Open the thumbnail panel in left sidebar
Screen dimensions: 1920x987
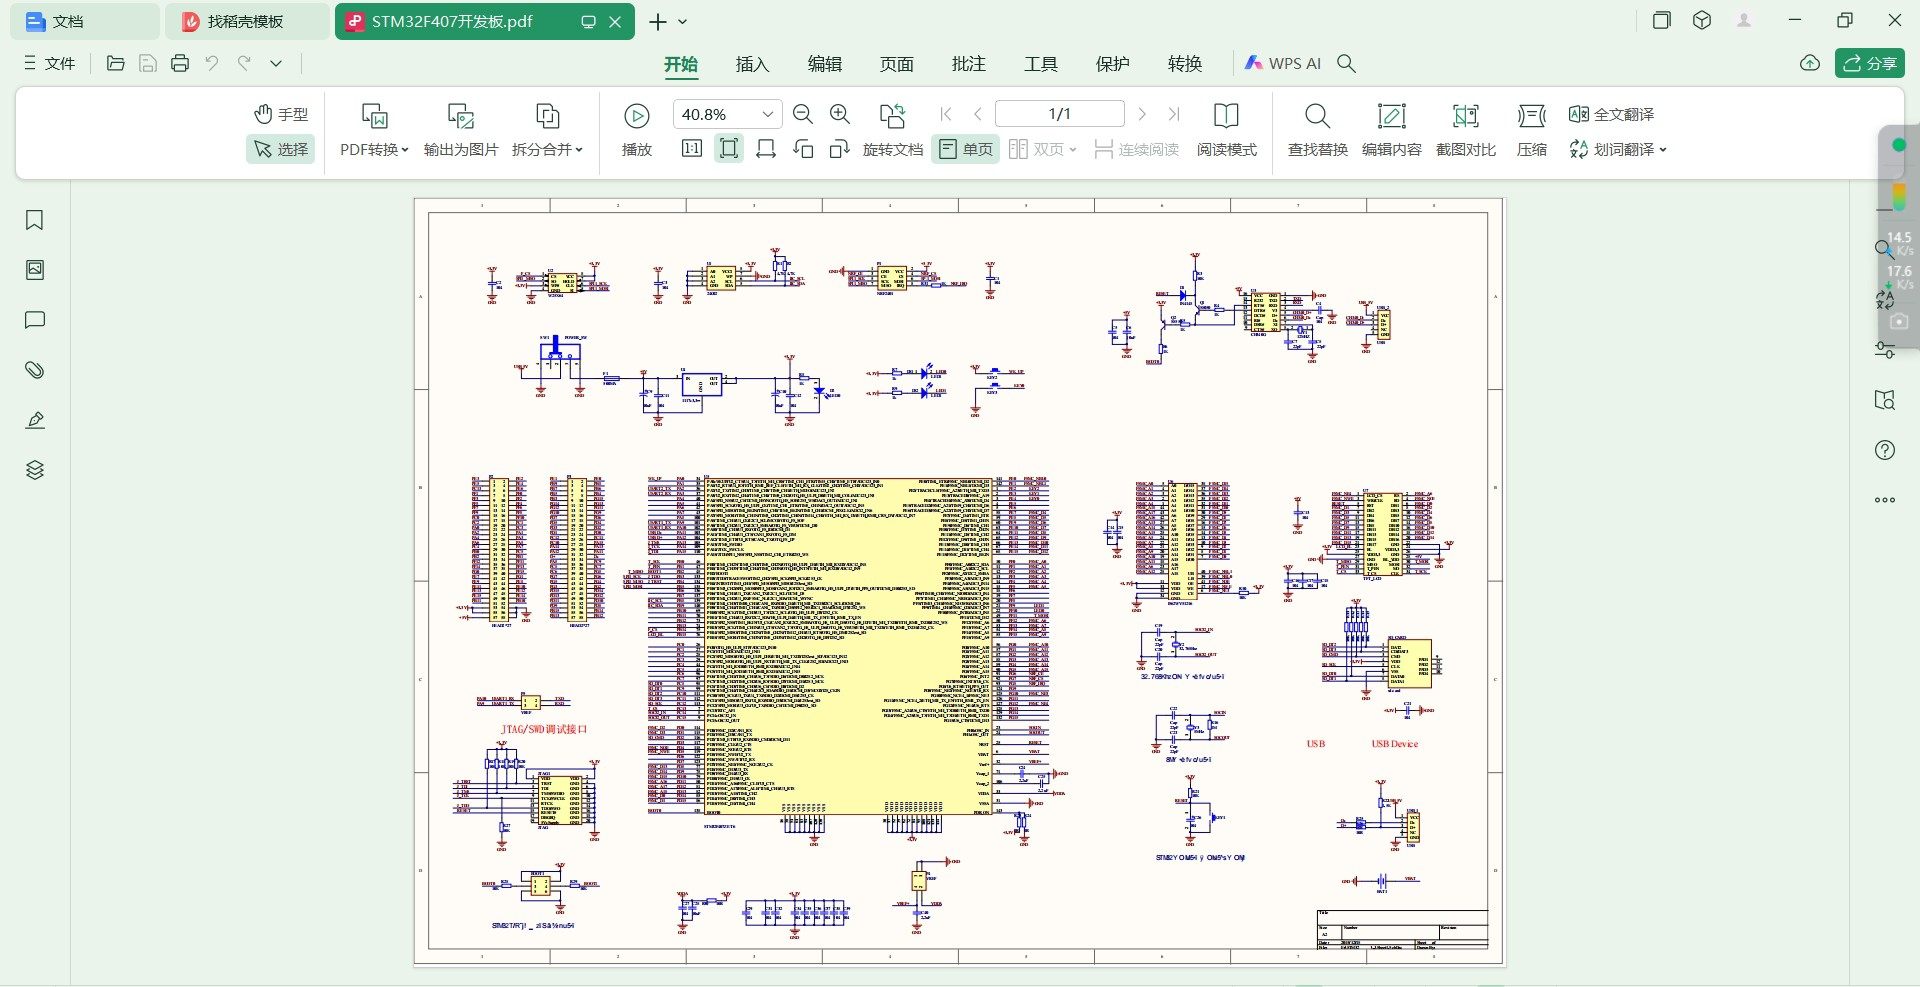(x=35, y=270)
